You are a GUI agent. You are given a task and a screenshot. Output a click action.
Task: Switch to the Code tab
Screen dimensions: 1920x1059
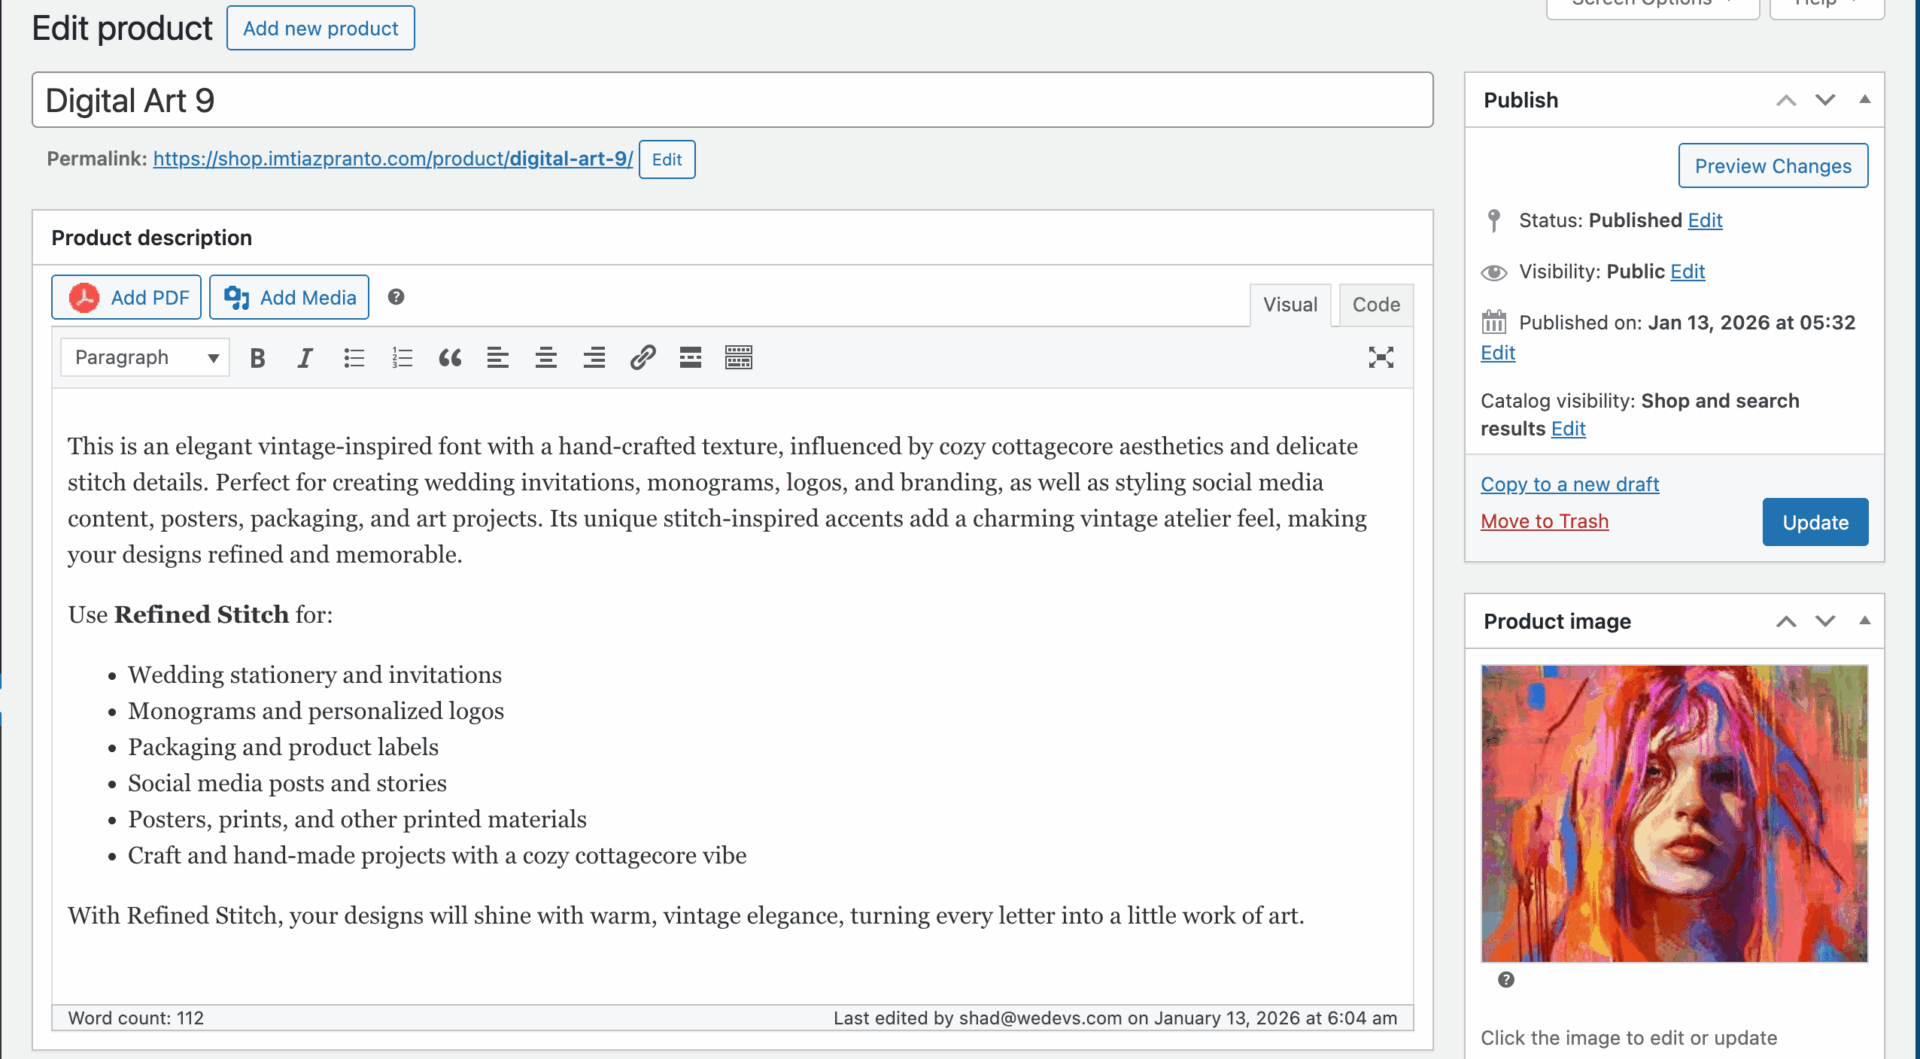click(1376, 304)
